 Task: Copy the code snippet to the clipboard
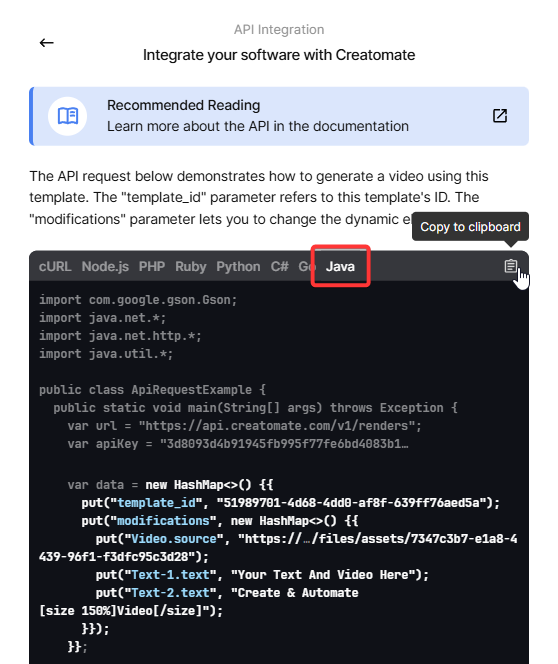(511, 266)
